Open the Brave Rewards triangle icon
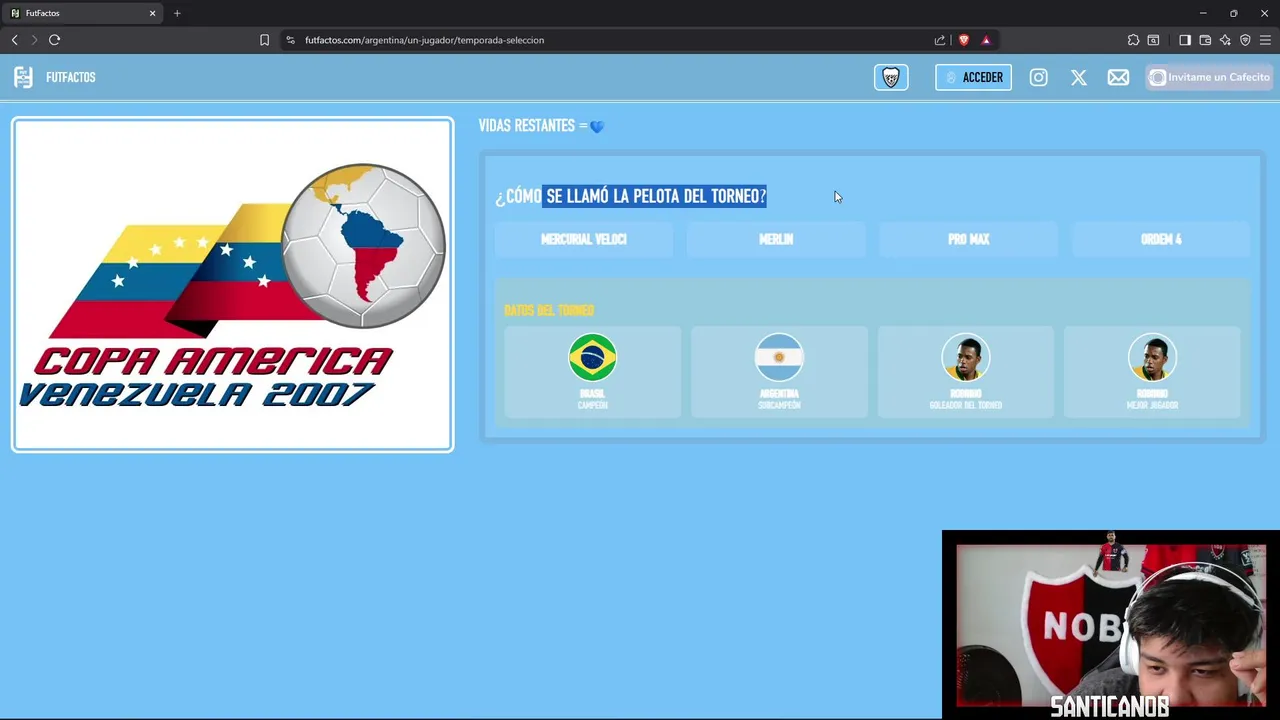 pos(986,40)
